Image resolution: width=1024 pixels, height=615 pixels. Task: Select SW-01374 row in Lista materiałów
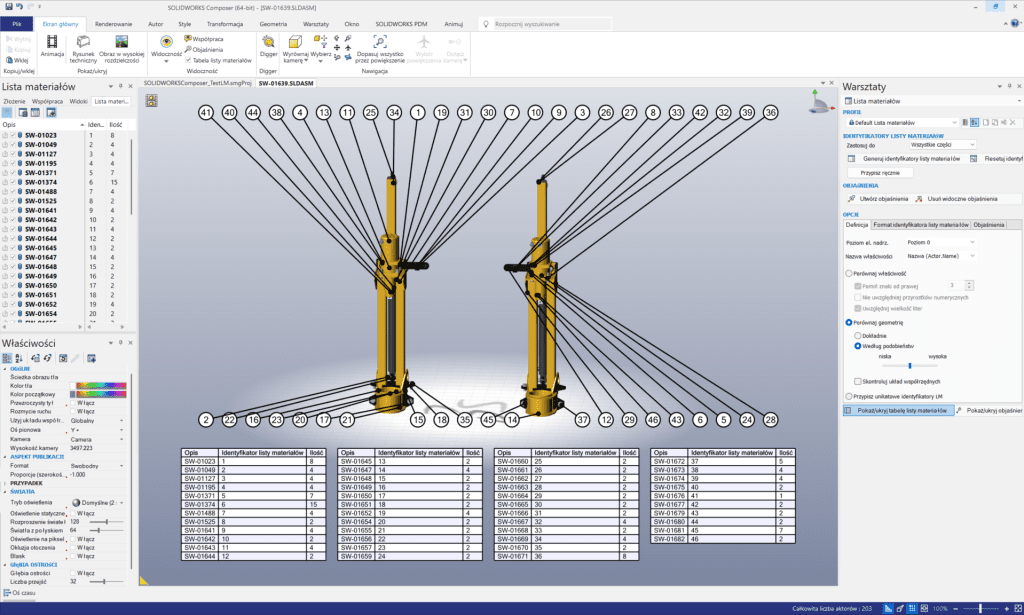click(x=41, y=182)
